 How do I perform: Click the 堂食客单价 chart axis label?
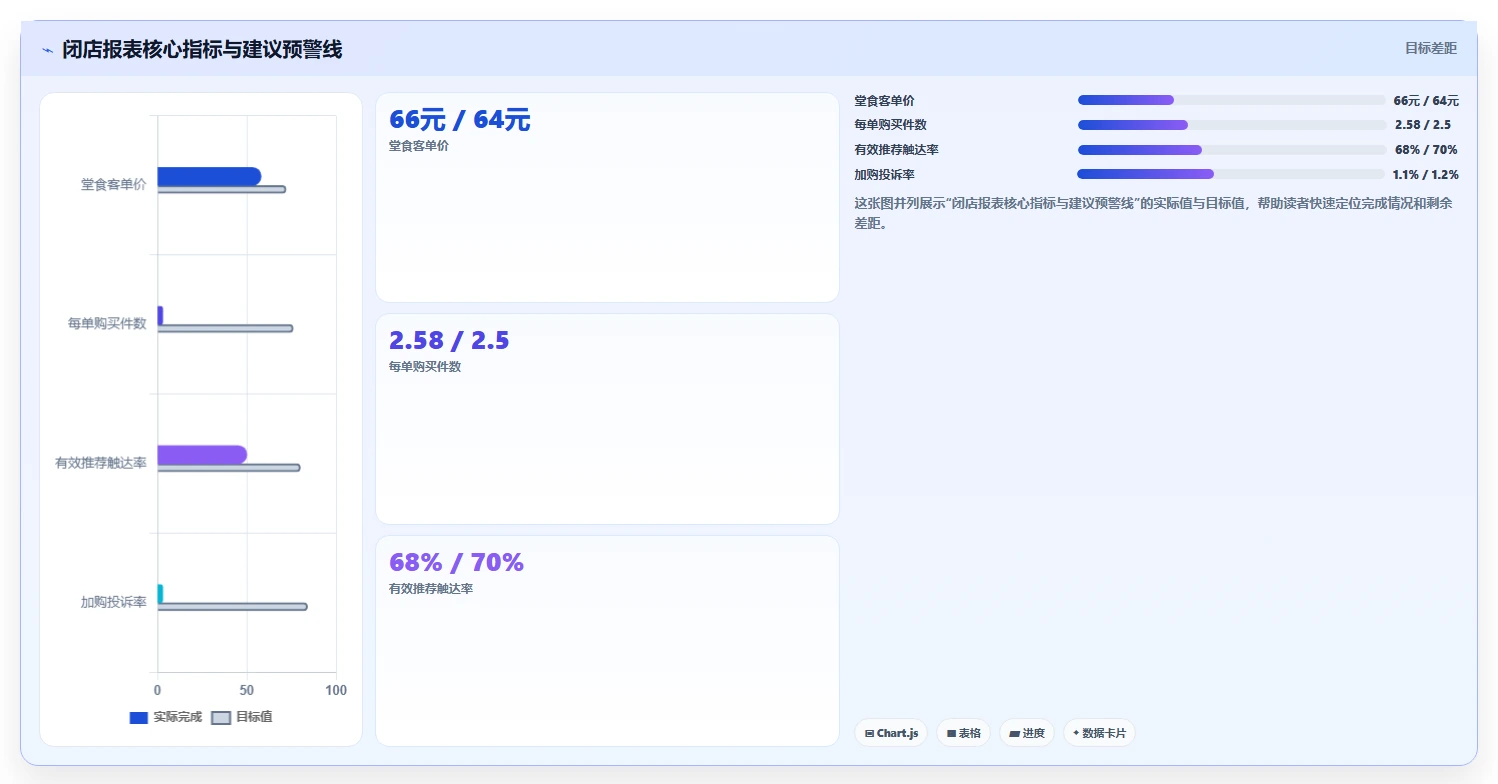[114, 184]
